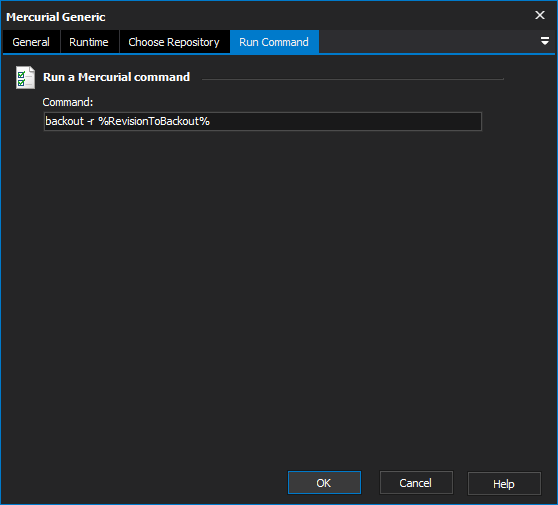Screen dimensions: 558x505
Task: Select the Choose Repository tab
Action: 174,42
